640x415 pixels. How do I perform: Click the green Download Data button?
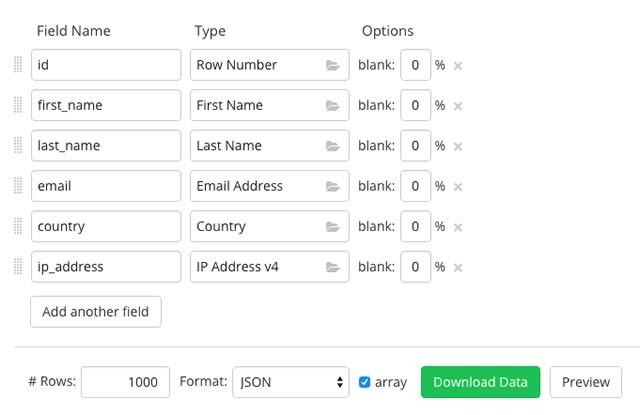tap(480, 382)
